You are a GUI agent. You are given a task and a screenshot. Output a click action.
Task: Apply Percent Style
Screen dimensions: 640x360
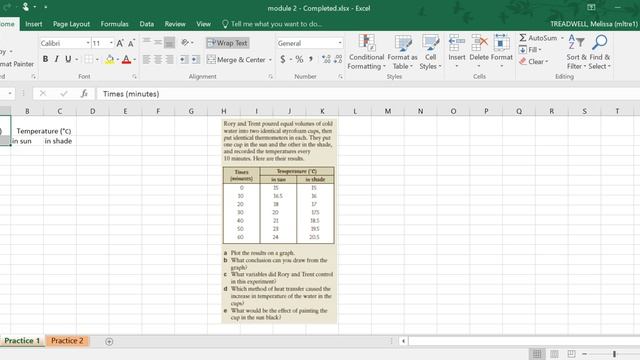[299, 60]
